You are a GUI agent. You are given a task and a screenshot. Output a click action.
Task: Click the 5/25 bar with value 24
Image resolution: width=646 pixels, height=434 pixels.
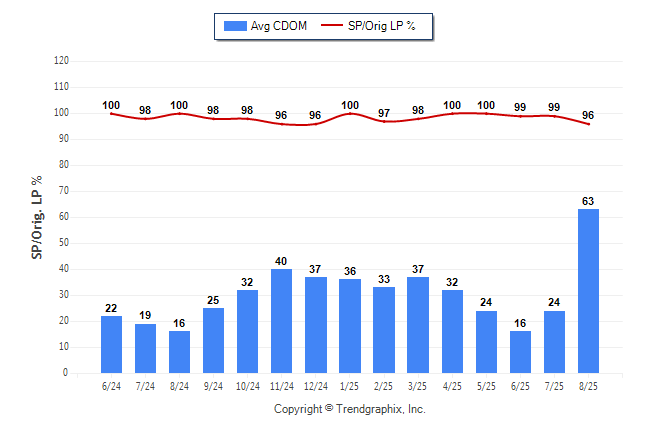pyautogui.click(x=487, y=342)
